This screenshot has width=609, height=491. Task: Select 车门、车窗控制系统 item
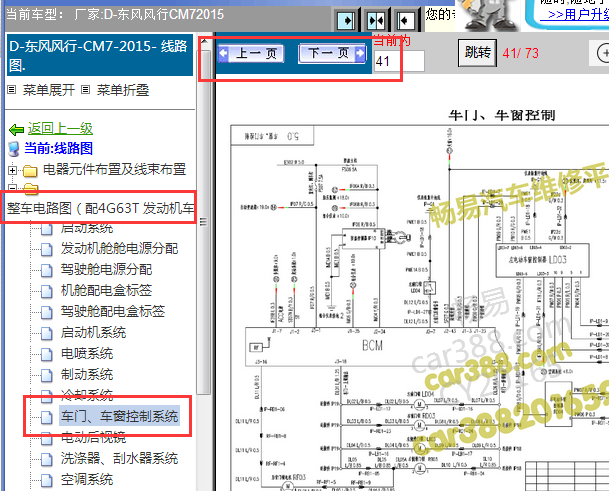pos(119,416)
